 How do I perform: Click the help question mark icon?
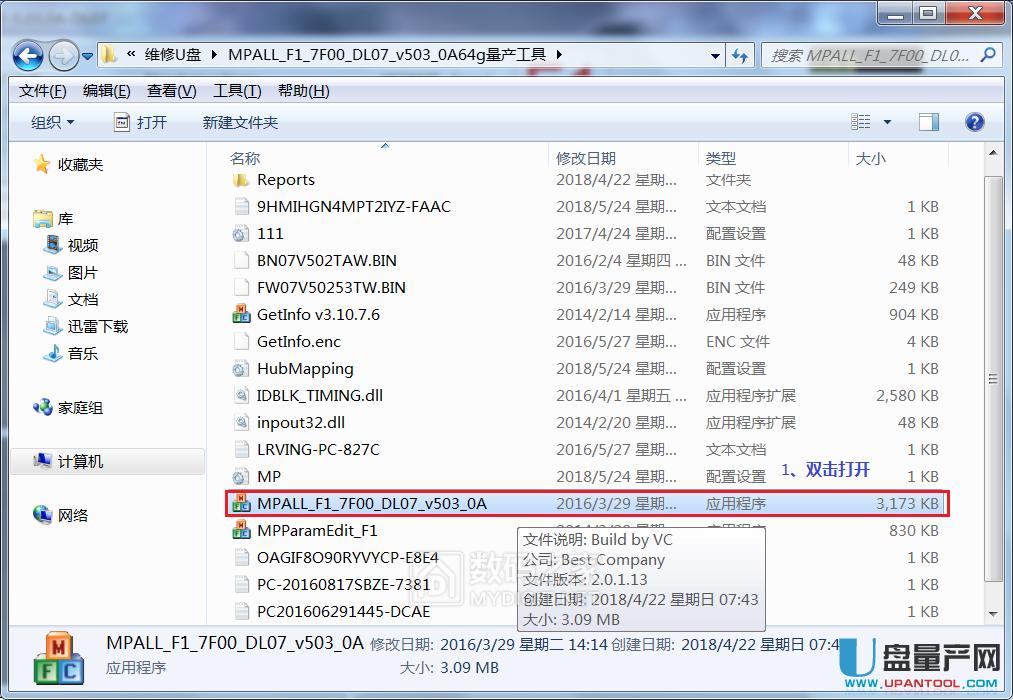pos(974,122)
